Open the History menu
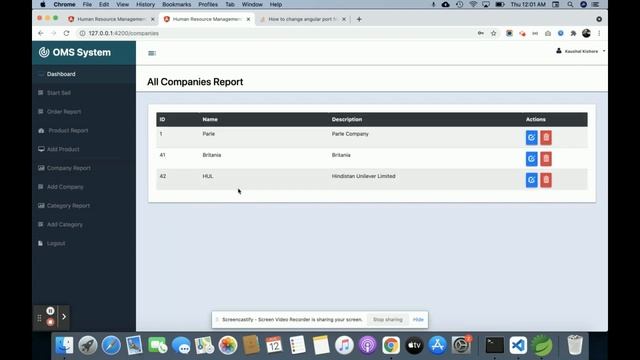Viewport: 640px width, 360px height. coord(145,4)
